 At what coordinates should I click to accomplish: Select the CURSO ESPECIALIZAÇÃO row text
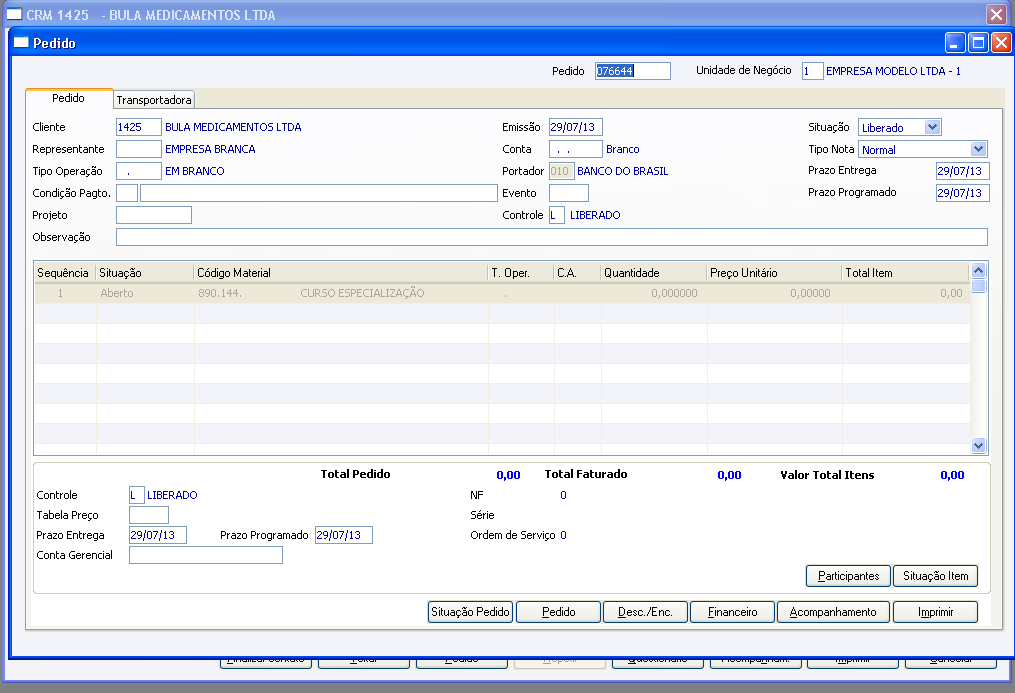[x=362, y=293]
